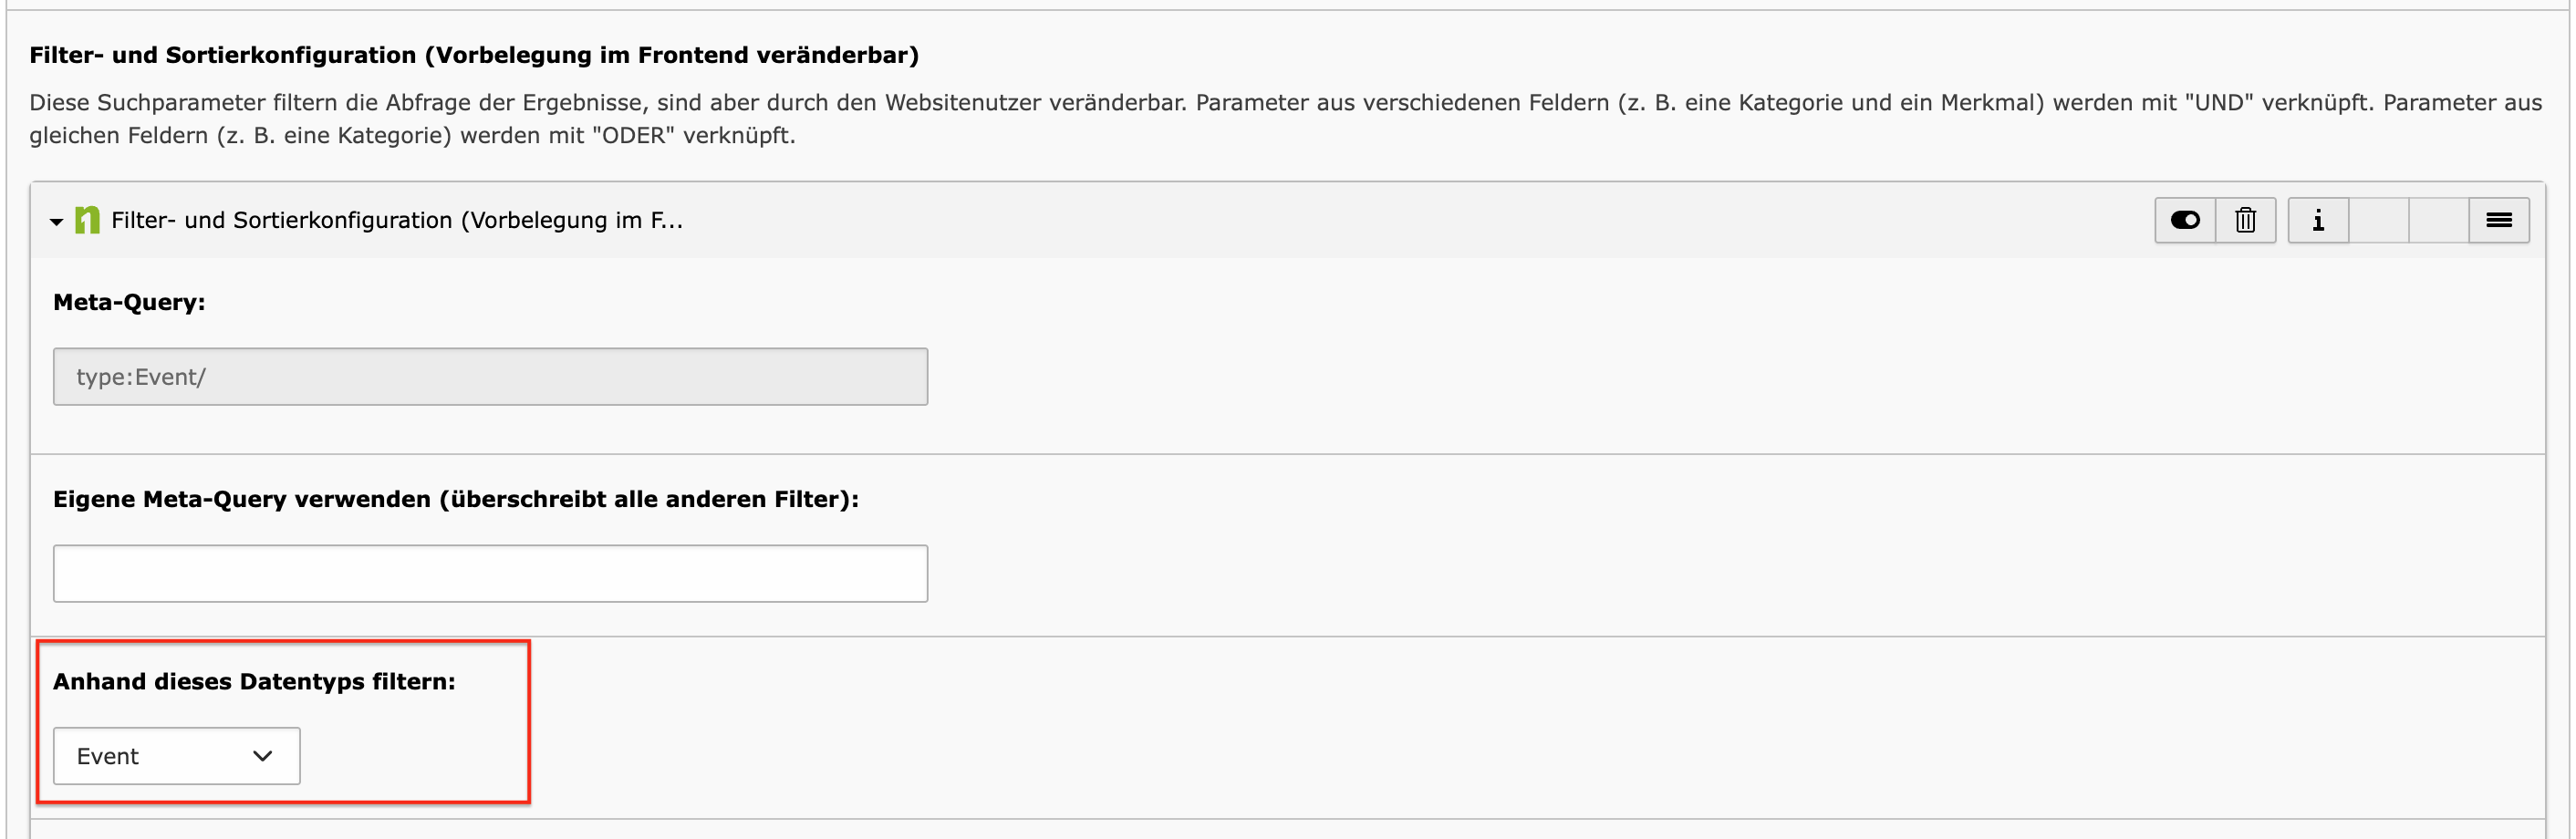Screen dimensions: 2576x839
Task: Focus the Eigene Meta-Query verwenden input
Action: tap(490, 574)
